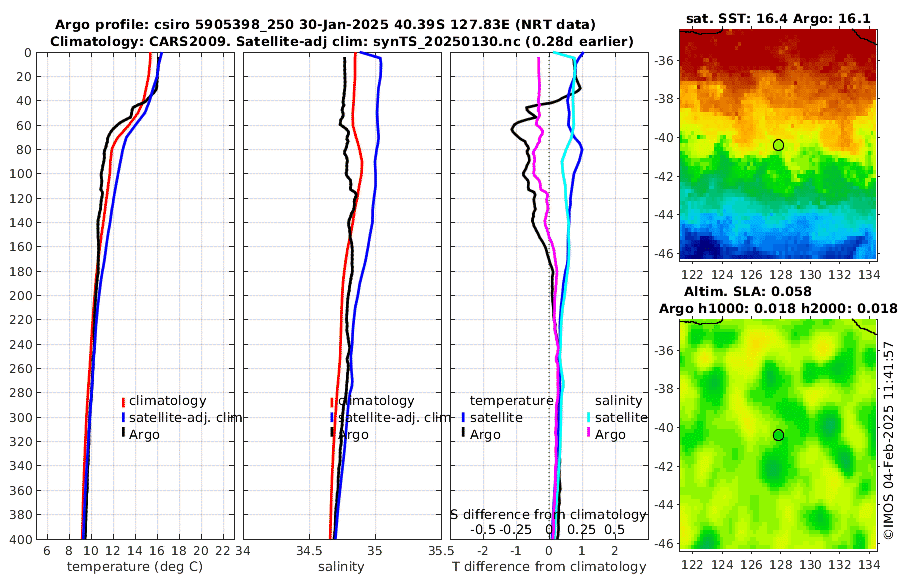The height and width of the screenshot is (580, 900).
Task: Click the sat. SST: 16.4 Argo: 16.1 heading
Action: (778, 18)
